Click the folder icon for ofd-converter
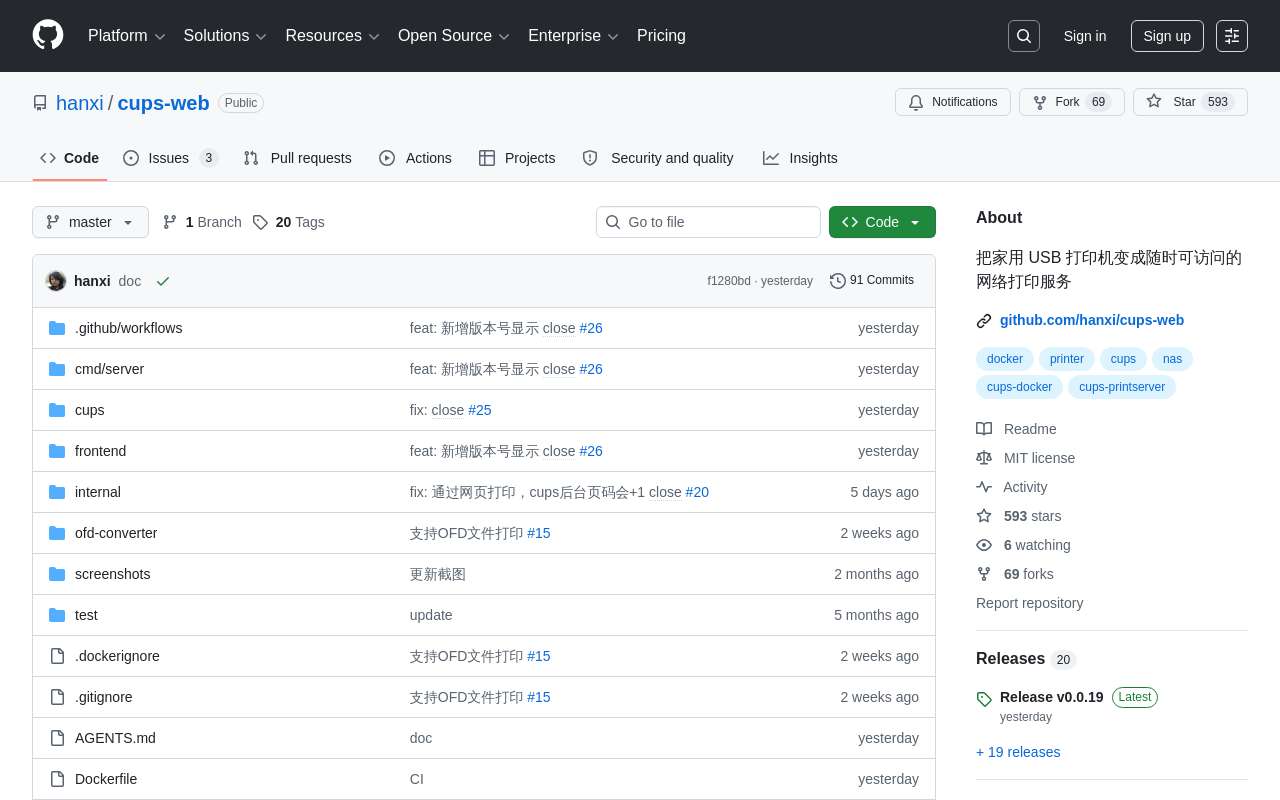 click(57, 533)
